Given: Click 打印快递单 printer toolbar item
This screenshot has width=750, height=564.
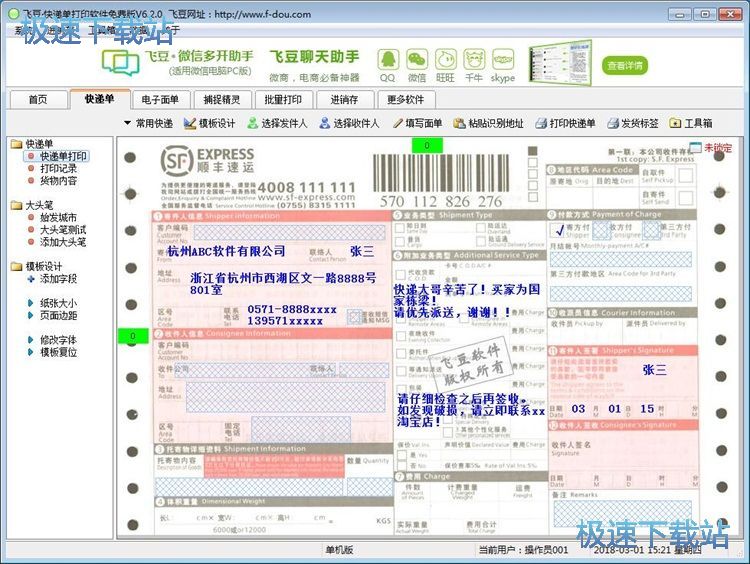Looking at the screenshot, I should (565, 123).
